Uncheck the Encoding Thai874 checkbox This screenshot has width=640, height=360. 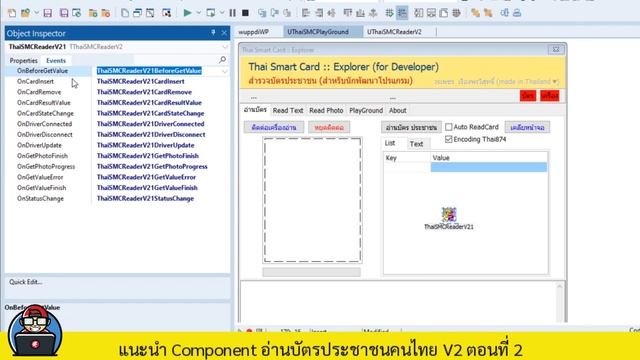pos(449,139)
